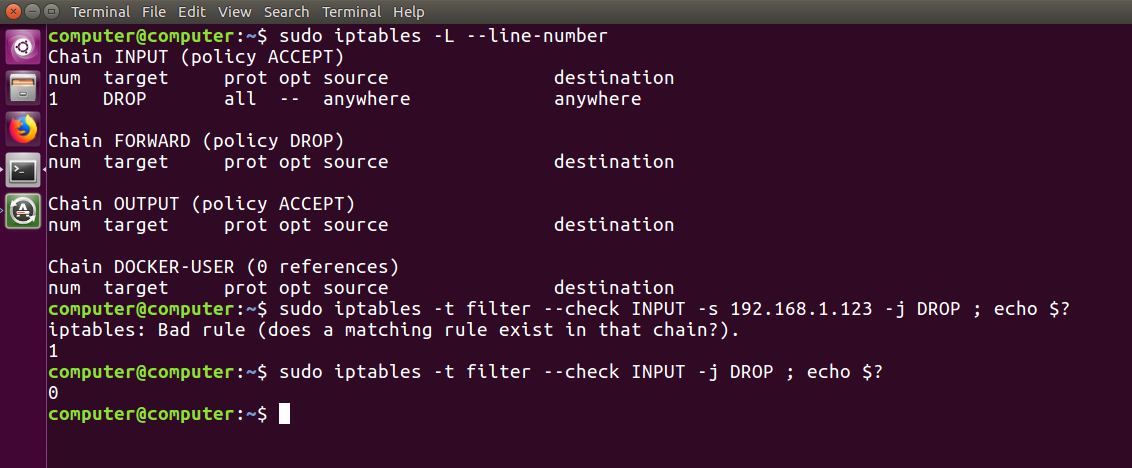Maximize the Terminal window
Viewport: 1132px width, 468px height.
click(x=49, y=12)
